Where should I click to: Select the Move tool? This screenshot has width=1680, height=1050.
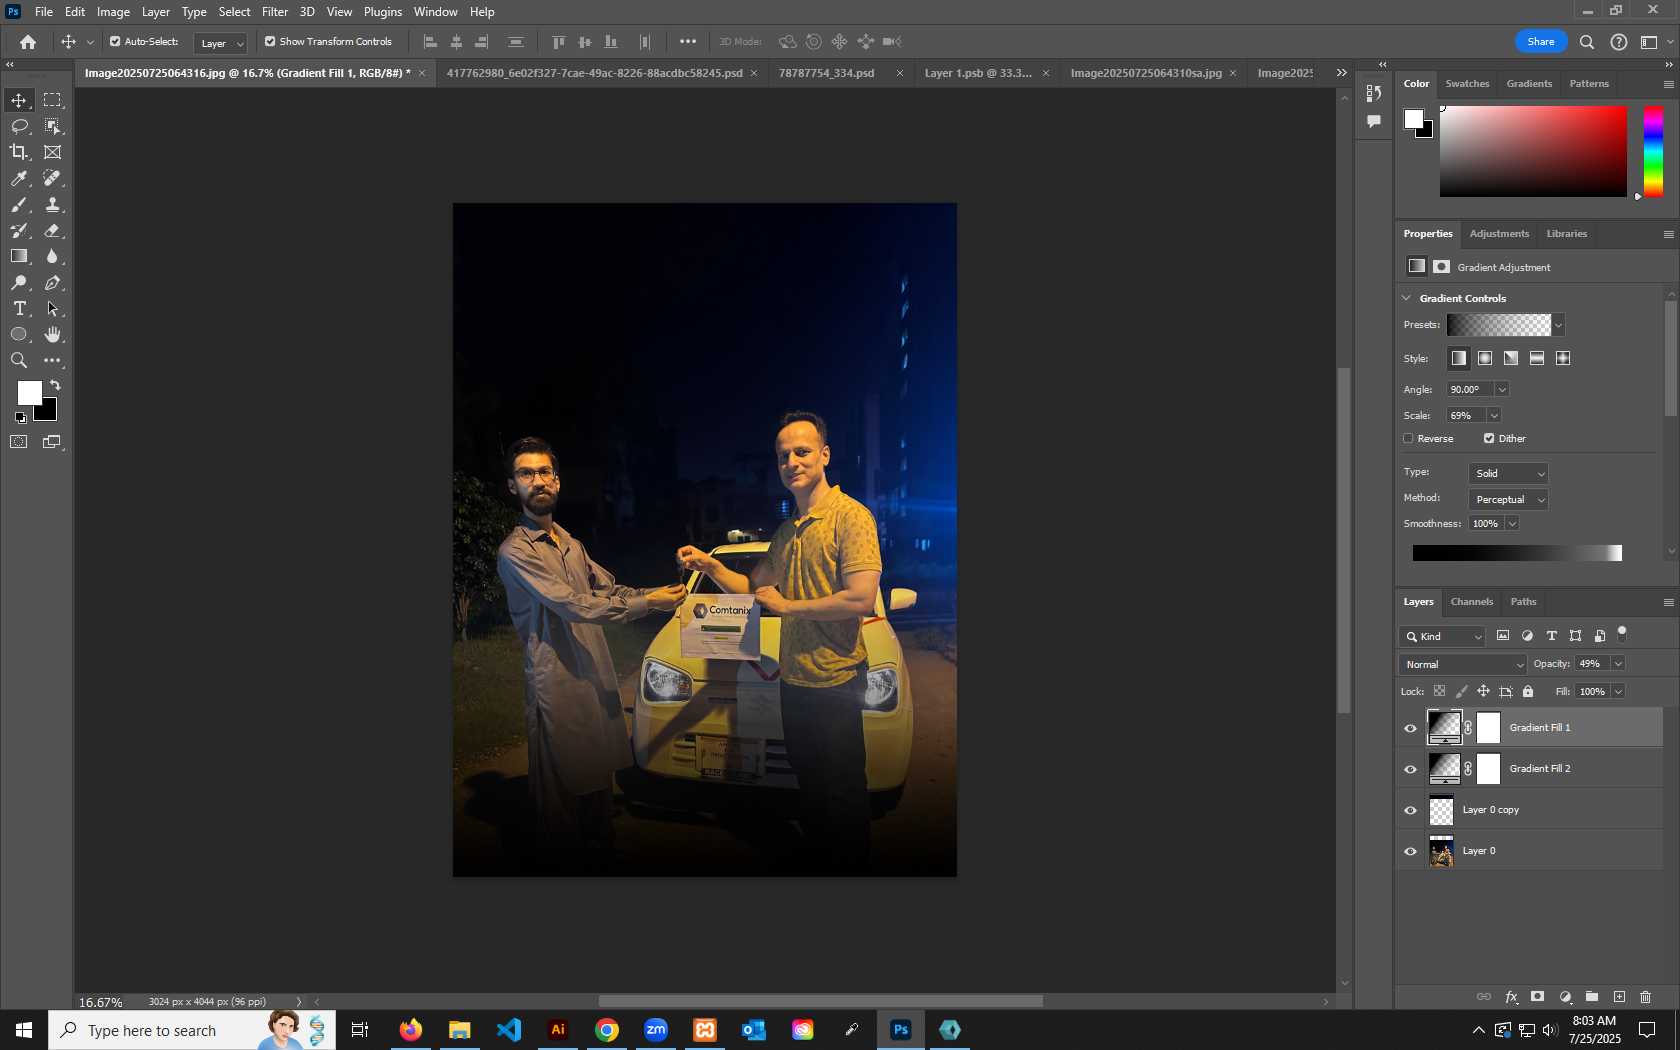pos(19,100)
